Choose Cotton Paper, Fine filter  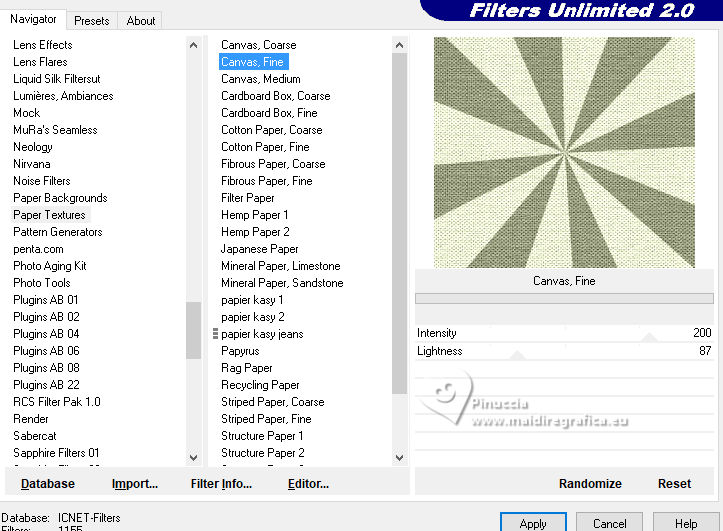click(x=265, y=147)
